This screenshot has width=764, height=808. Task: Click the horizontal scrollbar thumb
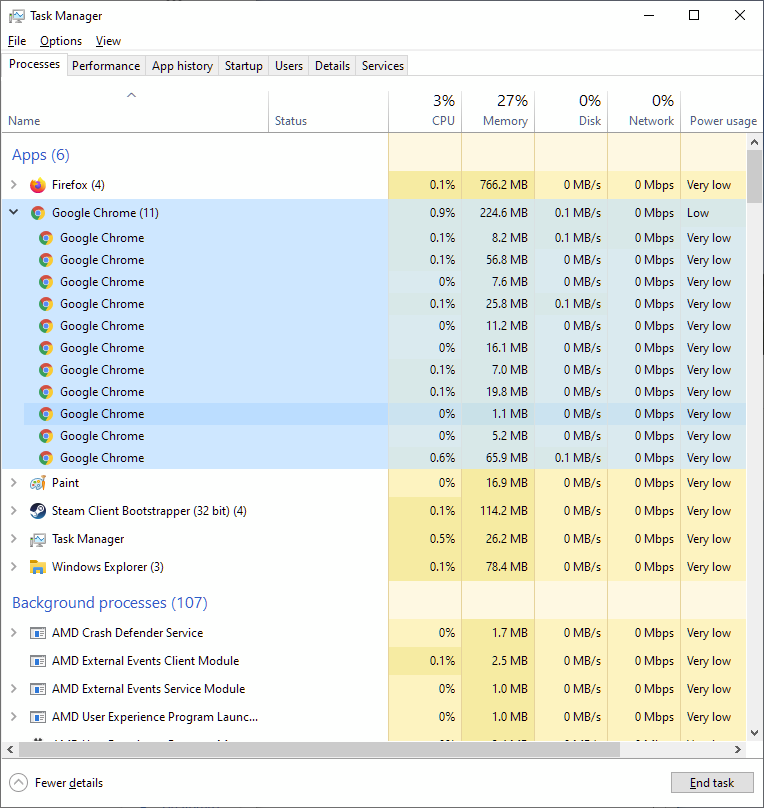tap(319, 750)
